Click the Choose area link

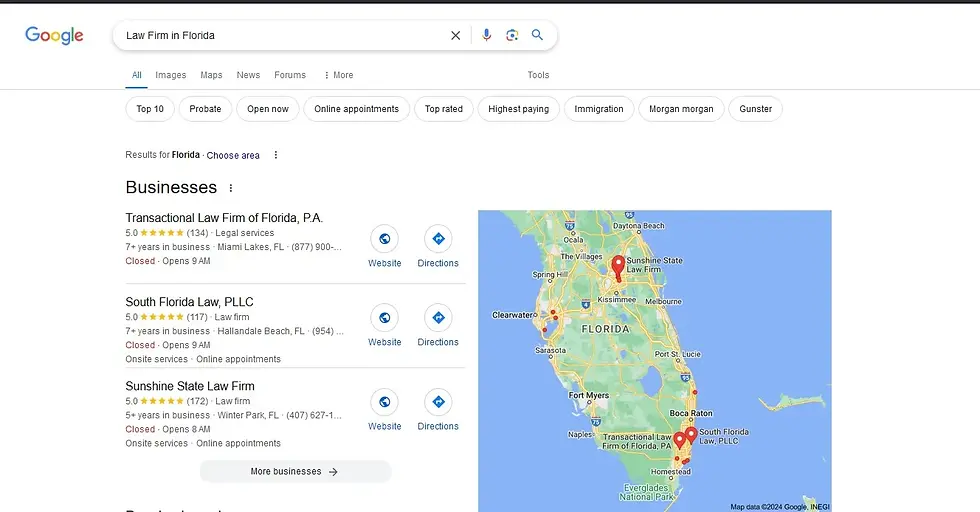pyautogui.click(x=233, y=155)
